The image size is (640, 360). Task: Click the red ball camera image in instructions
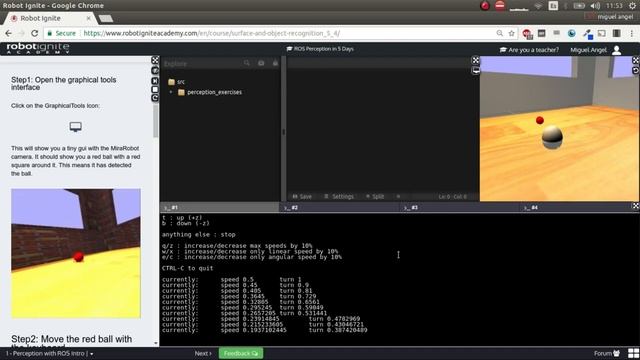[76, 253]
